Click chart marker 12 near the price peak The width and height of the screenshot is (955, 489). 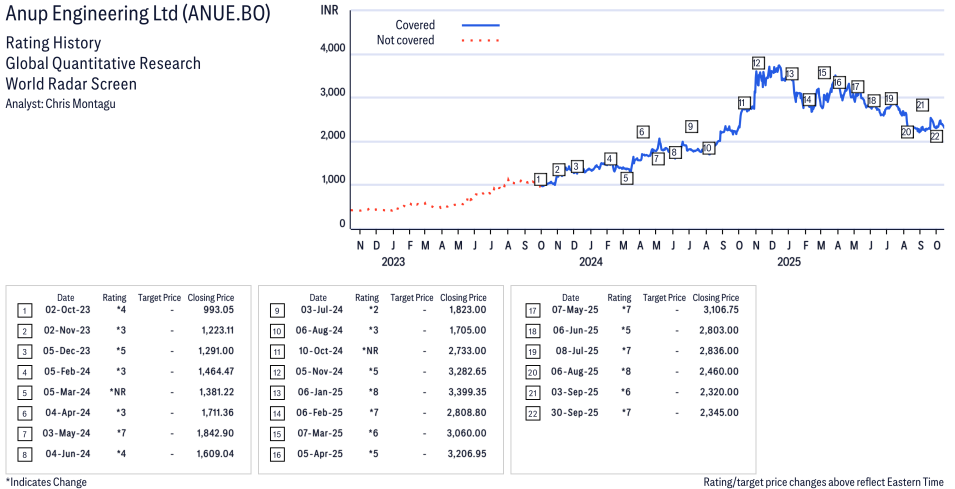click(x=758, y=64)
